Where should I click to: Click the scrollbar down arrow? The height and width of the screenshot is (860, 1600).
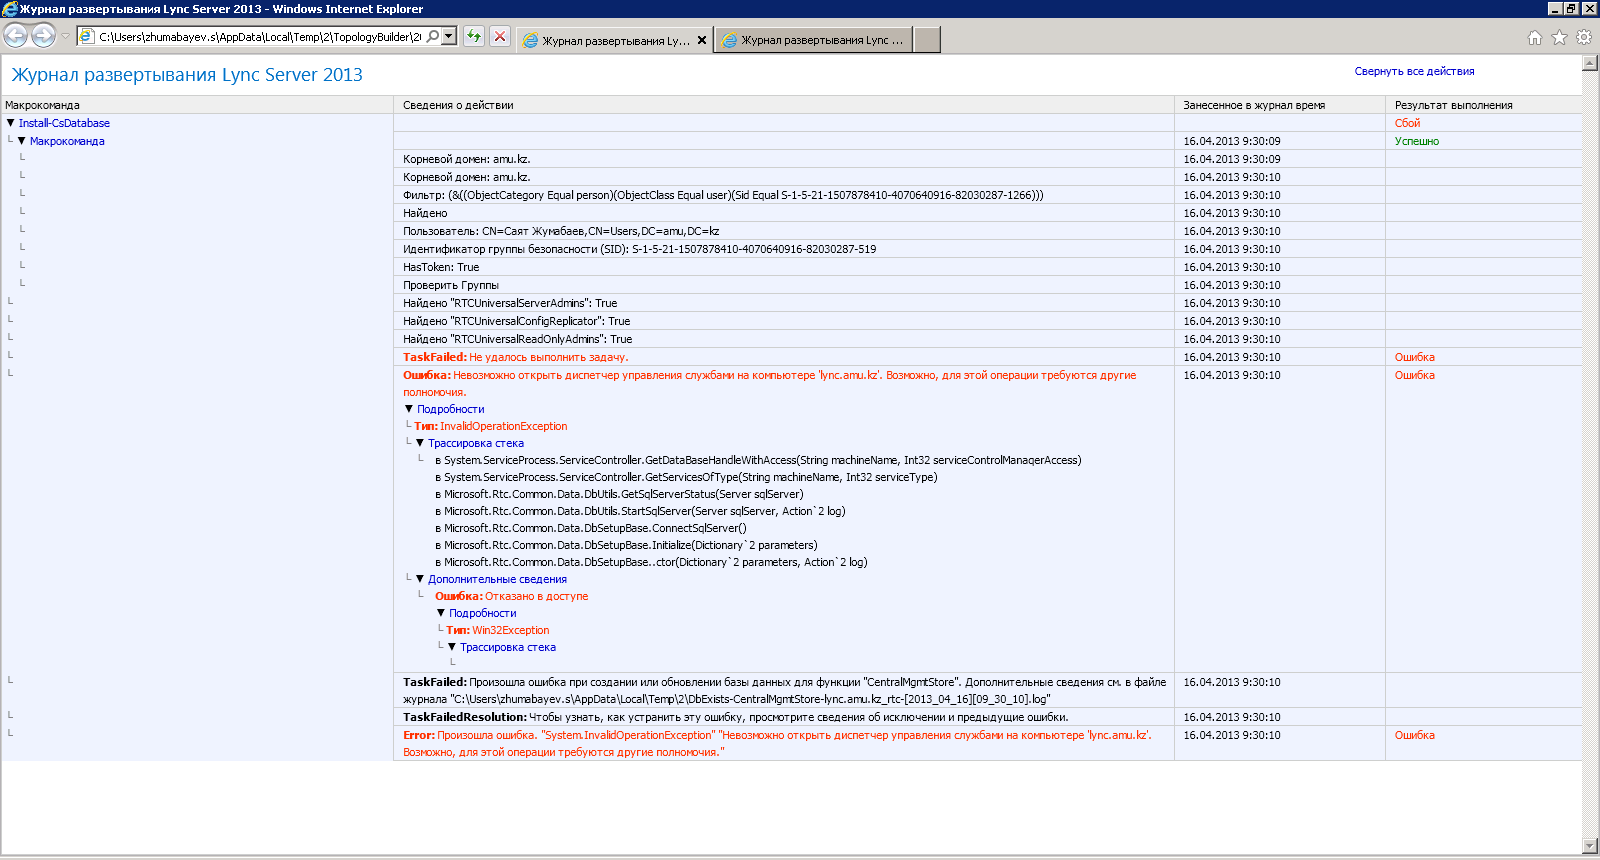point(1590,846)
